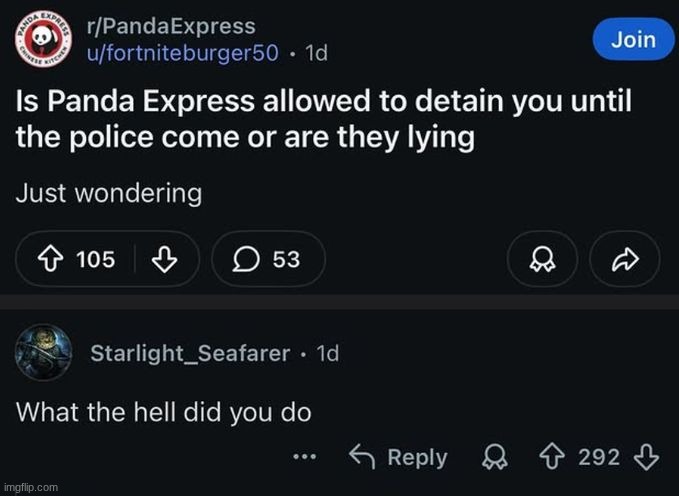Image resolution: width=679 pixels, height=496 pixels.
Task: Open the comment's three-dot options menu
Action: [304, 458]
